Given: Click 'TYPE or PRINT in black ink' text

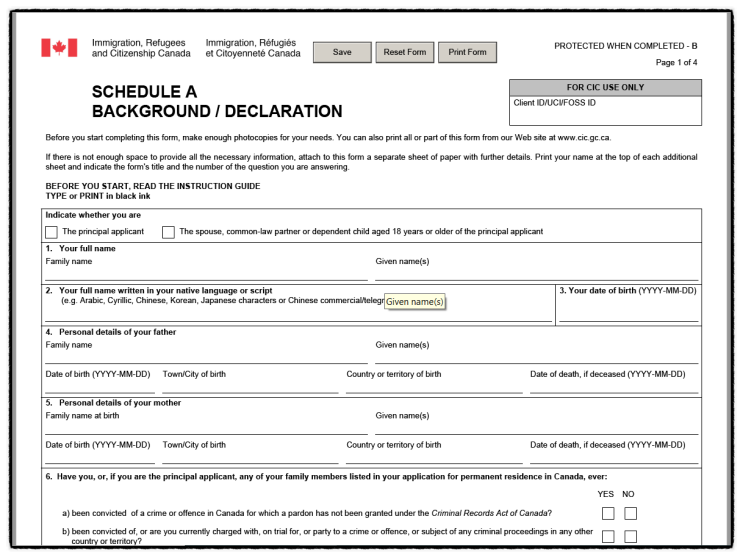Looking at the screenshot, I should click(98, 196).
